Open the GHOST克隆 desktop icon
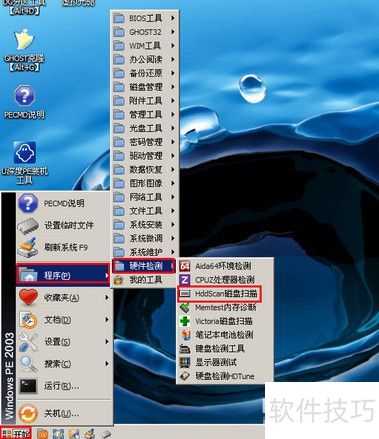379x439 pixels. click(24, 50)
